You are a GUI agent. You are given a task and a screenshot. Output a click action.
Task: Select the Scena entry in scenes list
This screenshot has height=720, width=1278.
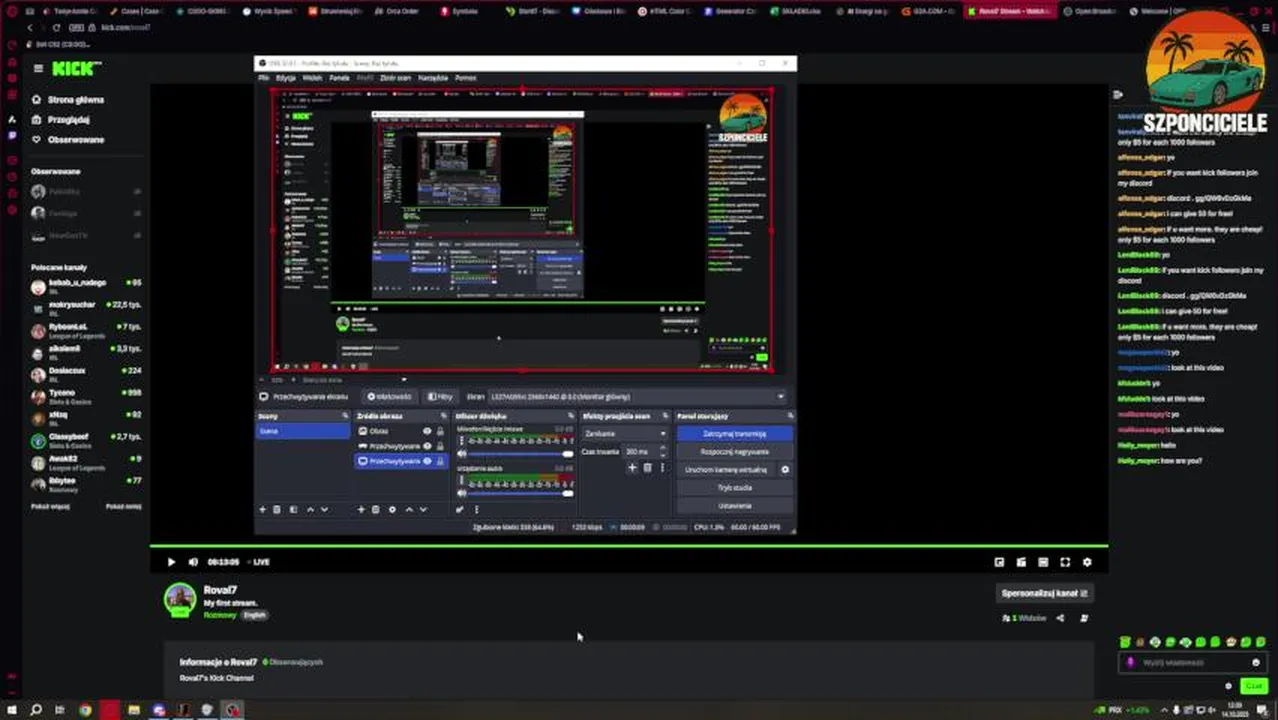point(303,431)
